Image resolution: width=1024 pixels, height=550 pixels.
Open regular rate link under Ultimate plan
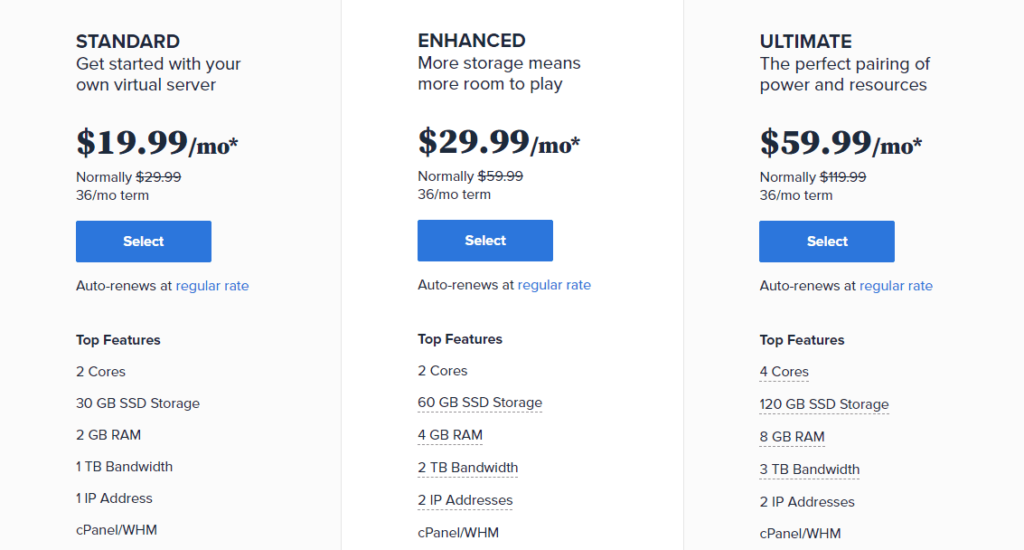click(x=896, y=286)
